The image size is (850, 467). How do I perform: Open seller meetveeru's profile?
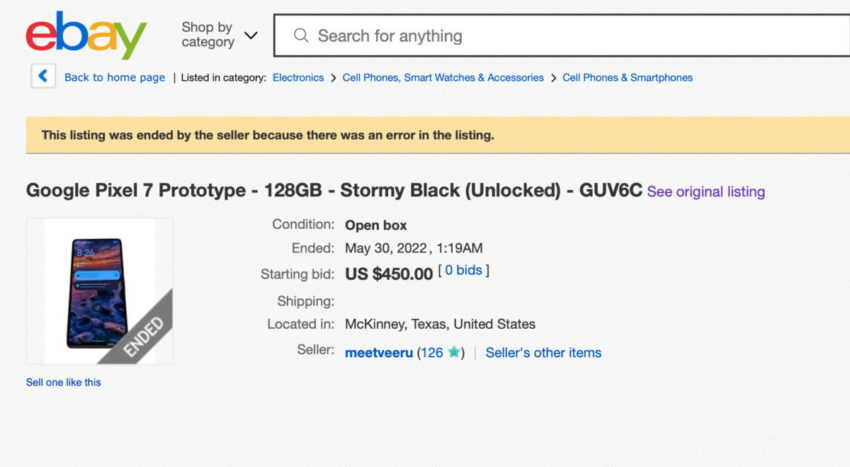coord(378,352)
